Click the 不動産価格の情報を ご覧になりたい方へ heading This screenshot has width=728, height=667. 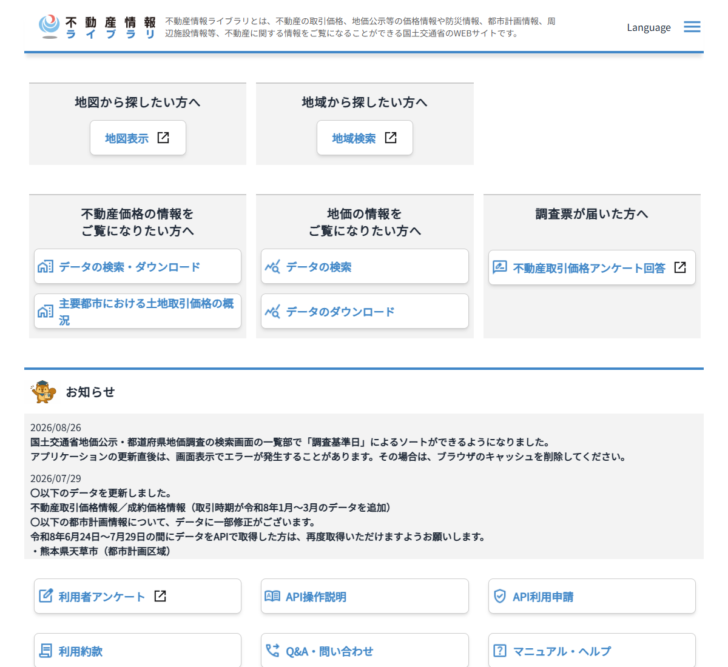(x=137, y=222)
